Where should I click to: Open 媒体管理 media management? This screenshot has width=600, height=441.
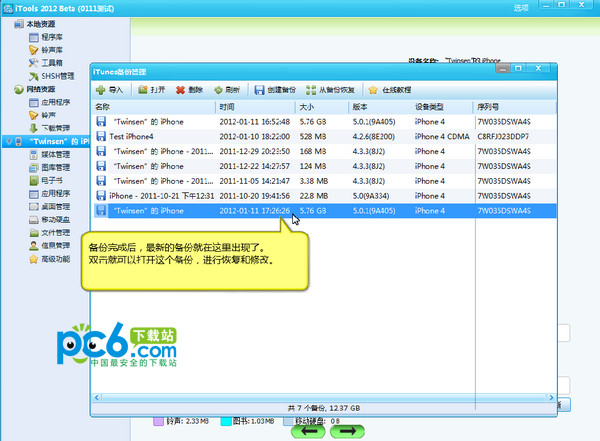pyautogui.click(x=50, y=154)
